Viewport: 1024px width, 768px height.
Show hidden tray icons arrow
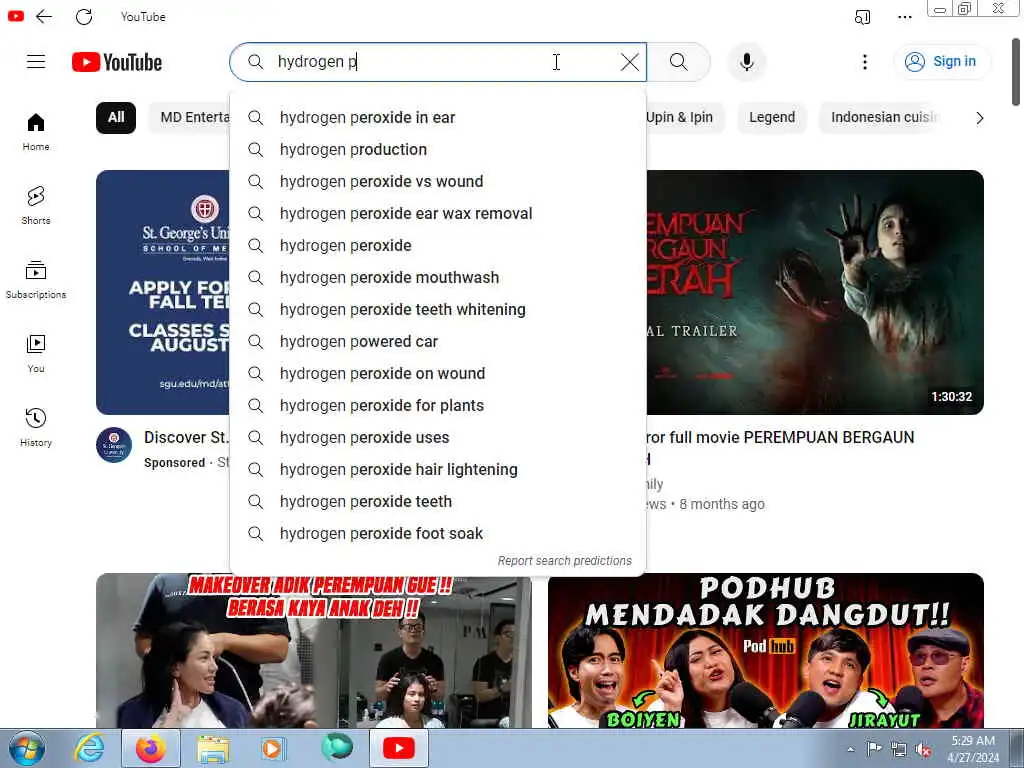pyautogui.click(x=850, y=749)
